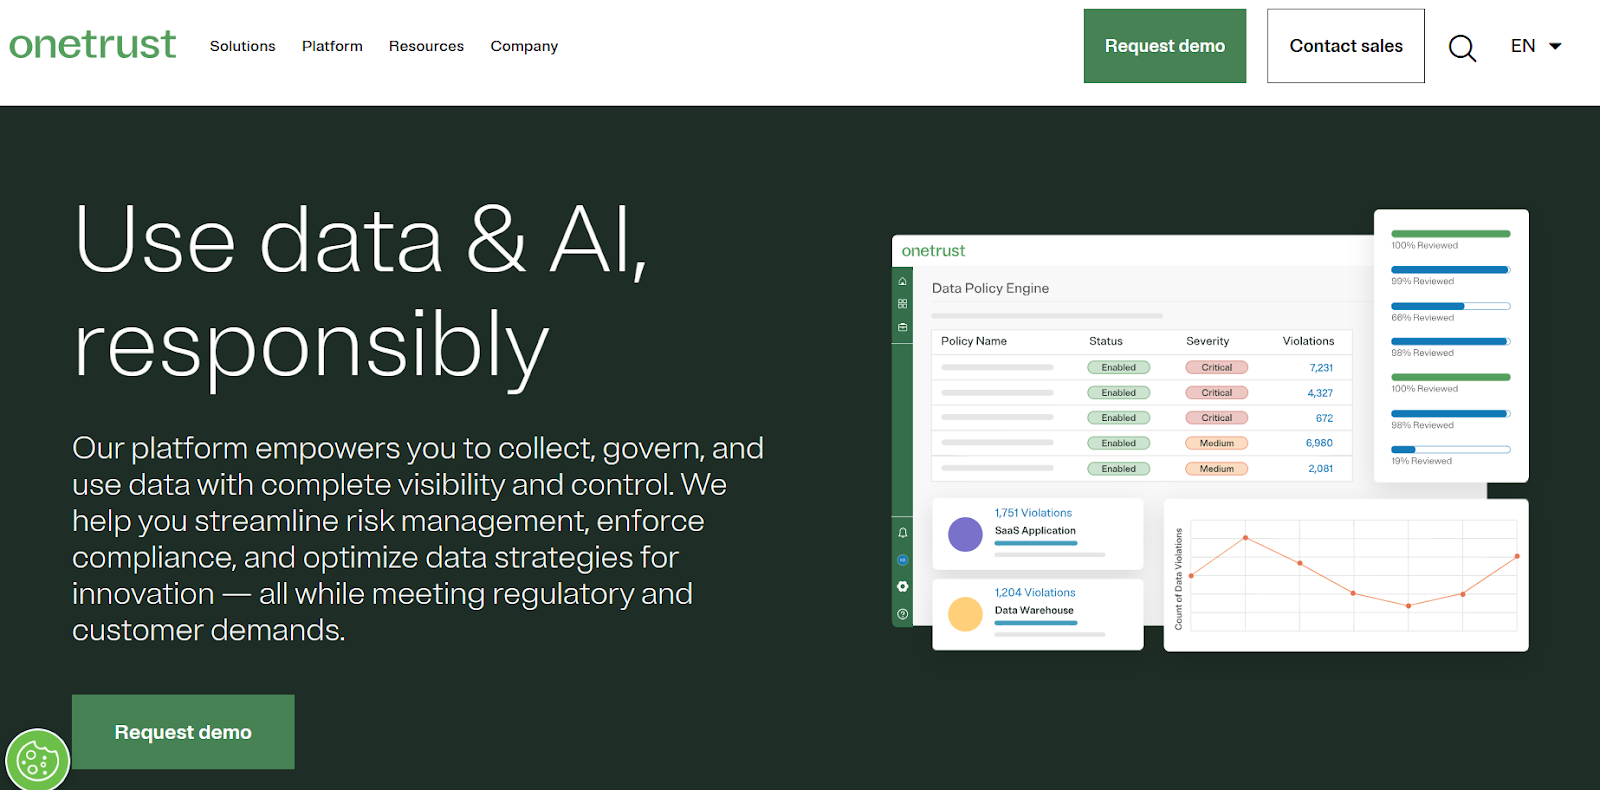Click the 2,081 violations count
Screen dimensions: 1600x790
tap(1320, 469)
